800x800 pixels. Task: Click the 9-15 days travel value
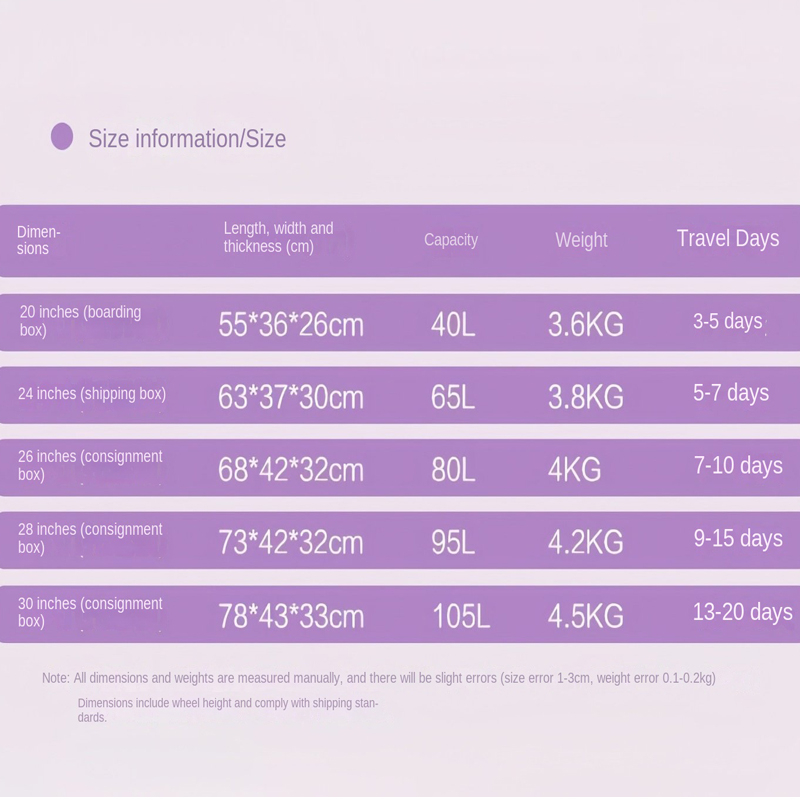(x=738, y=538)
